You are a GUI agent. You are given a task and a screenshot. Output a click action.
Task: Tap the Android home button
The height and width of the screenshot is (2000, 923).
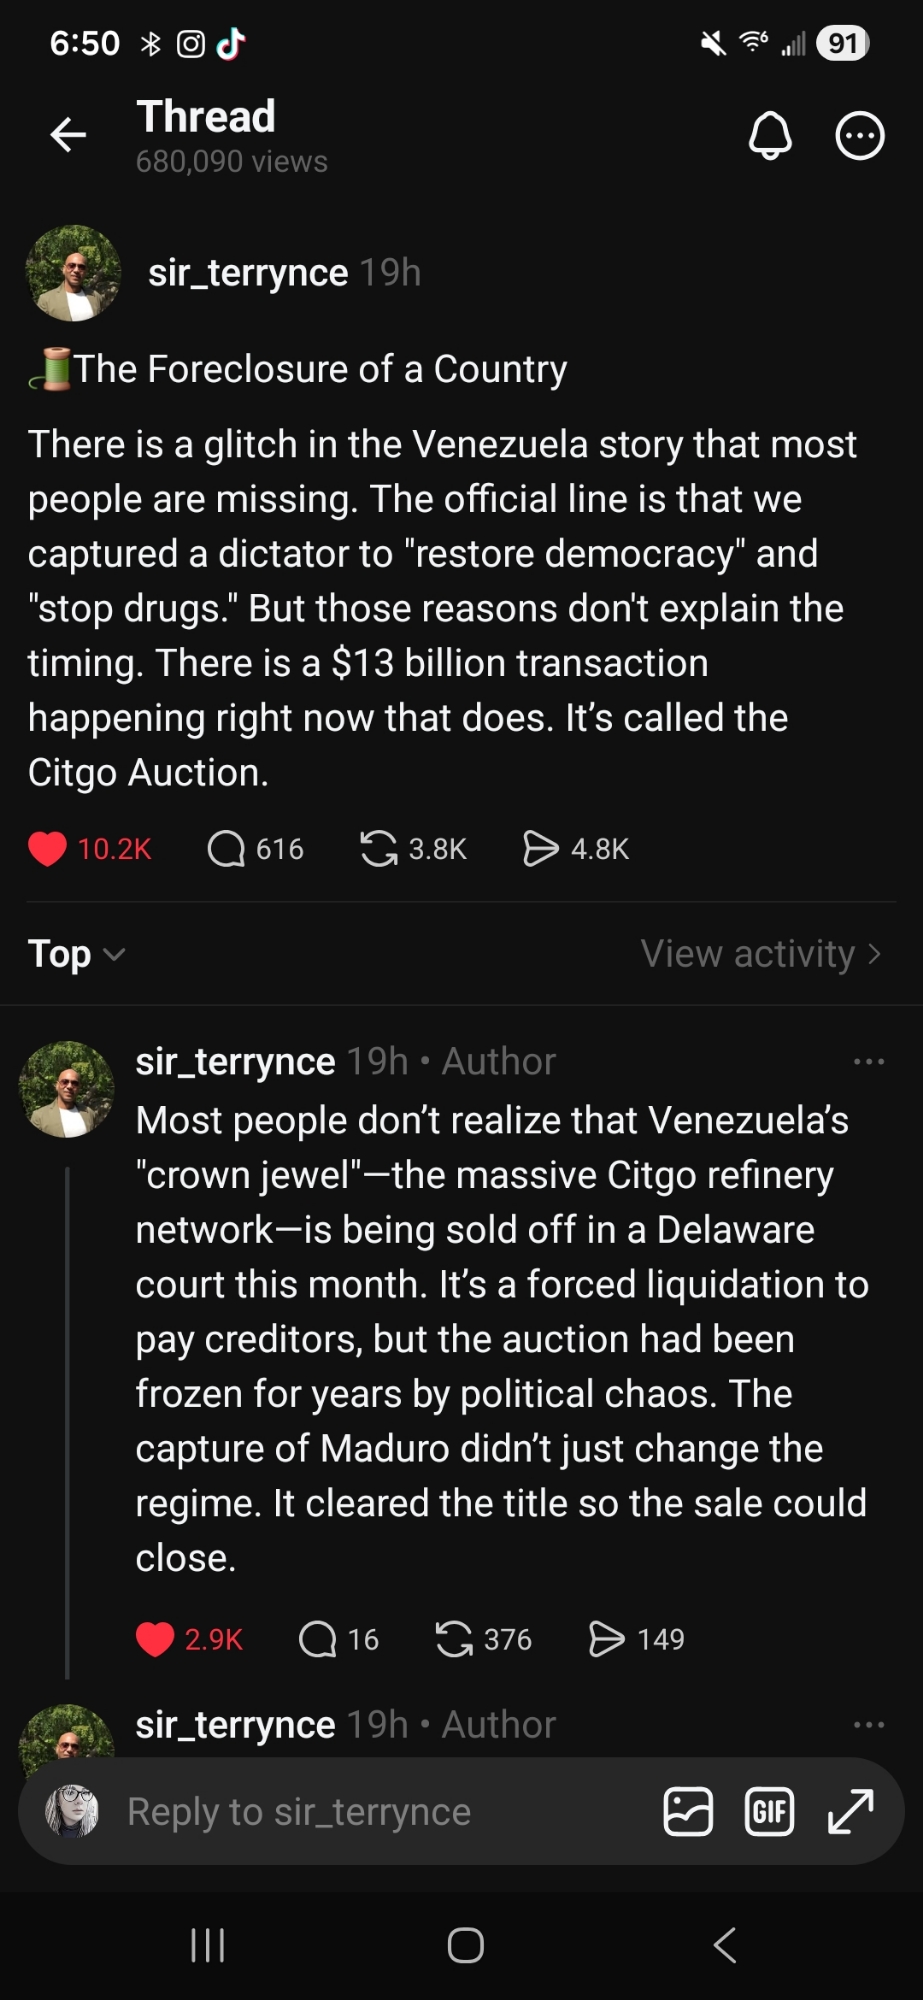(465, 1945)
